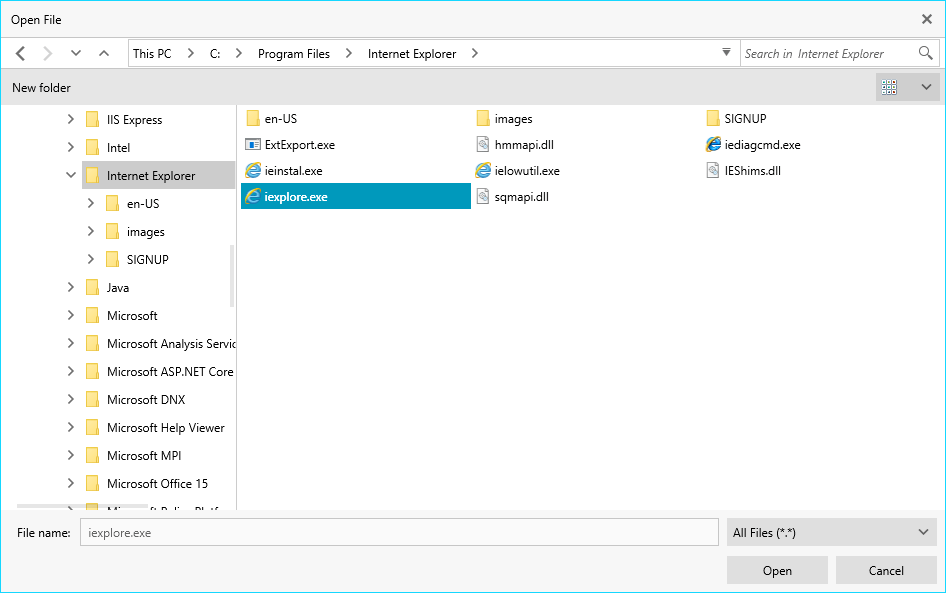The image size is (946, 593).
Task: Open the All Files type dropdown
Action: coord(832,533)
